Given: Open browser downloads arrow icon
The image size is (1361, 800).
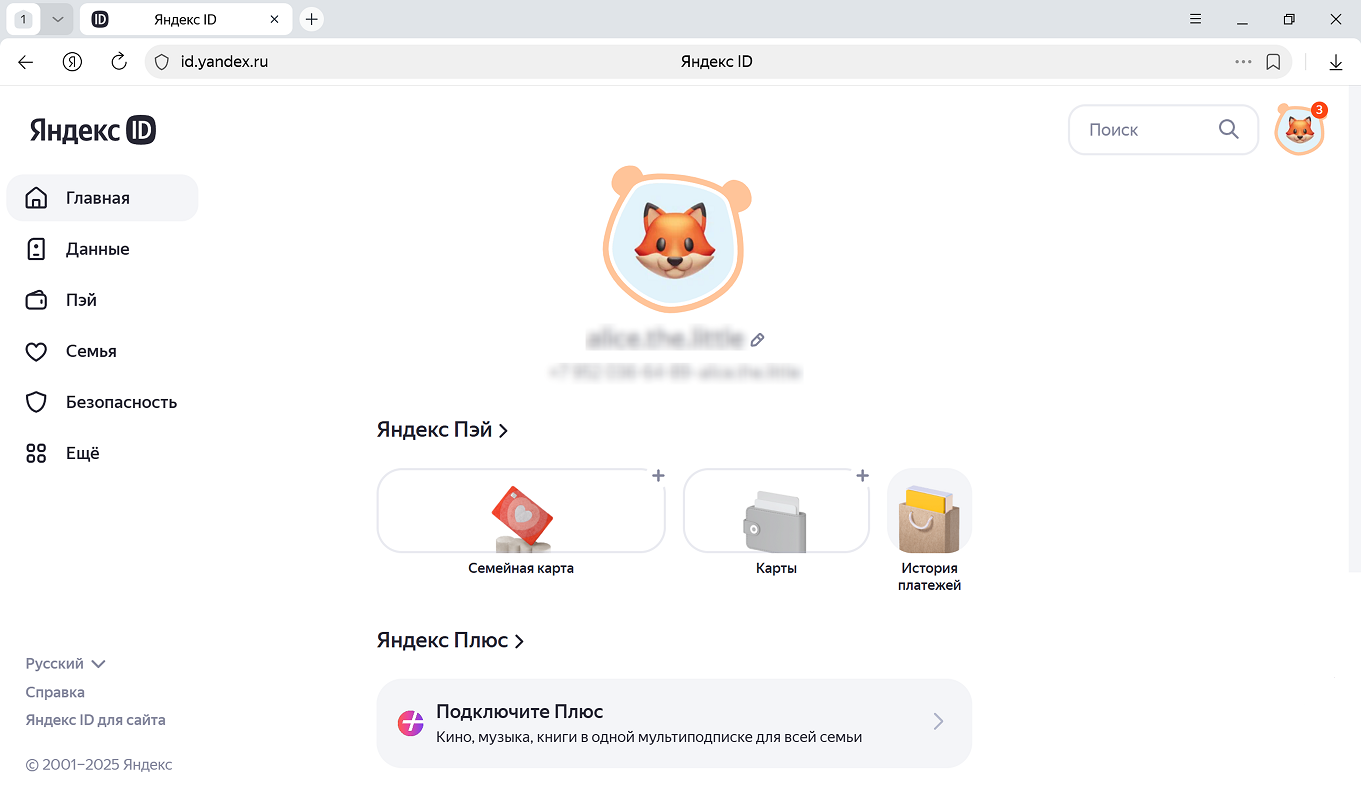Looking at the screenshot, I should [1335, 62].
